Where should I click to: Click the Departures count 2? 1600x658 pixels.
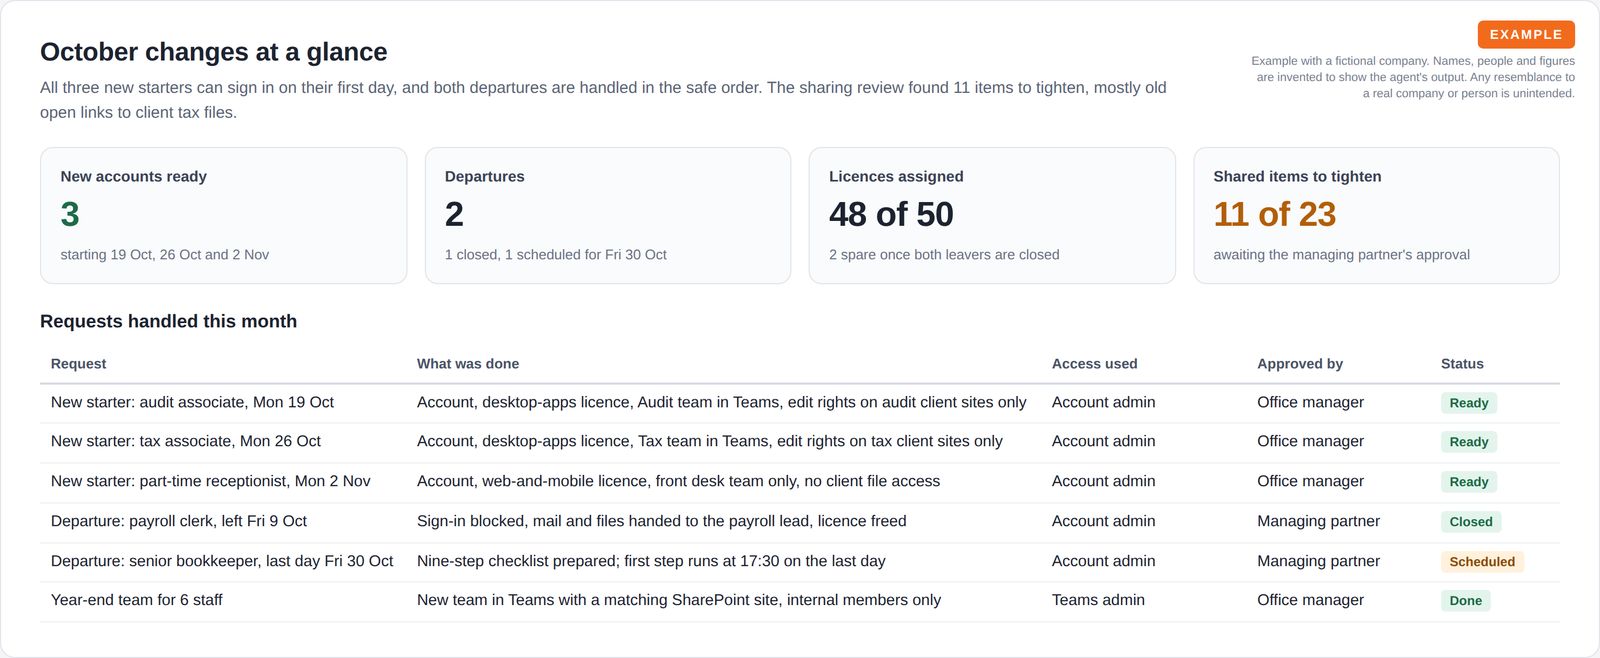[454, 214]
